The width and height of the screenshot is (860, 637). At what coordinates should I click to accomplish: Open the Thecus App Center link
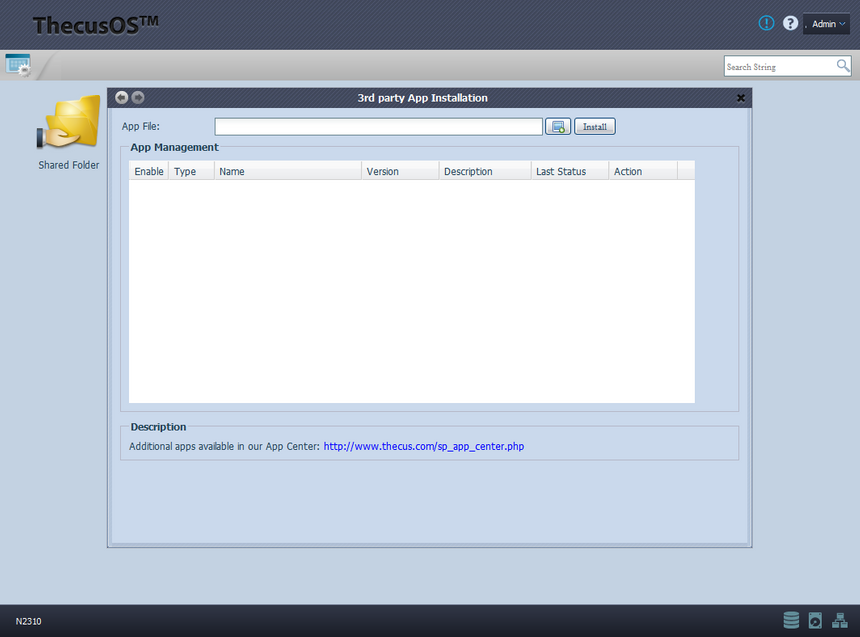coord(423,446)
